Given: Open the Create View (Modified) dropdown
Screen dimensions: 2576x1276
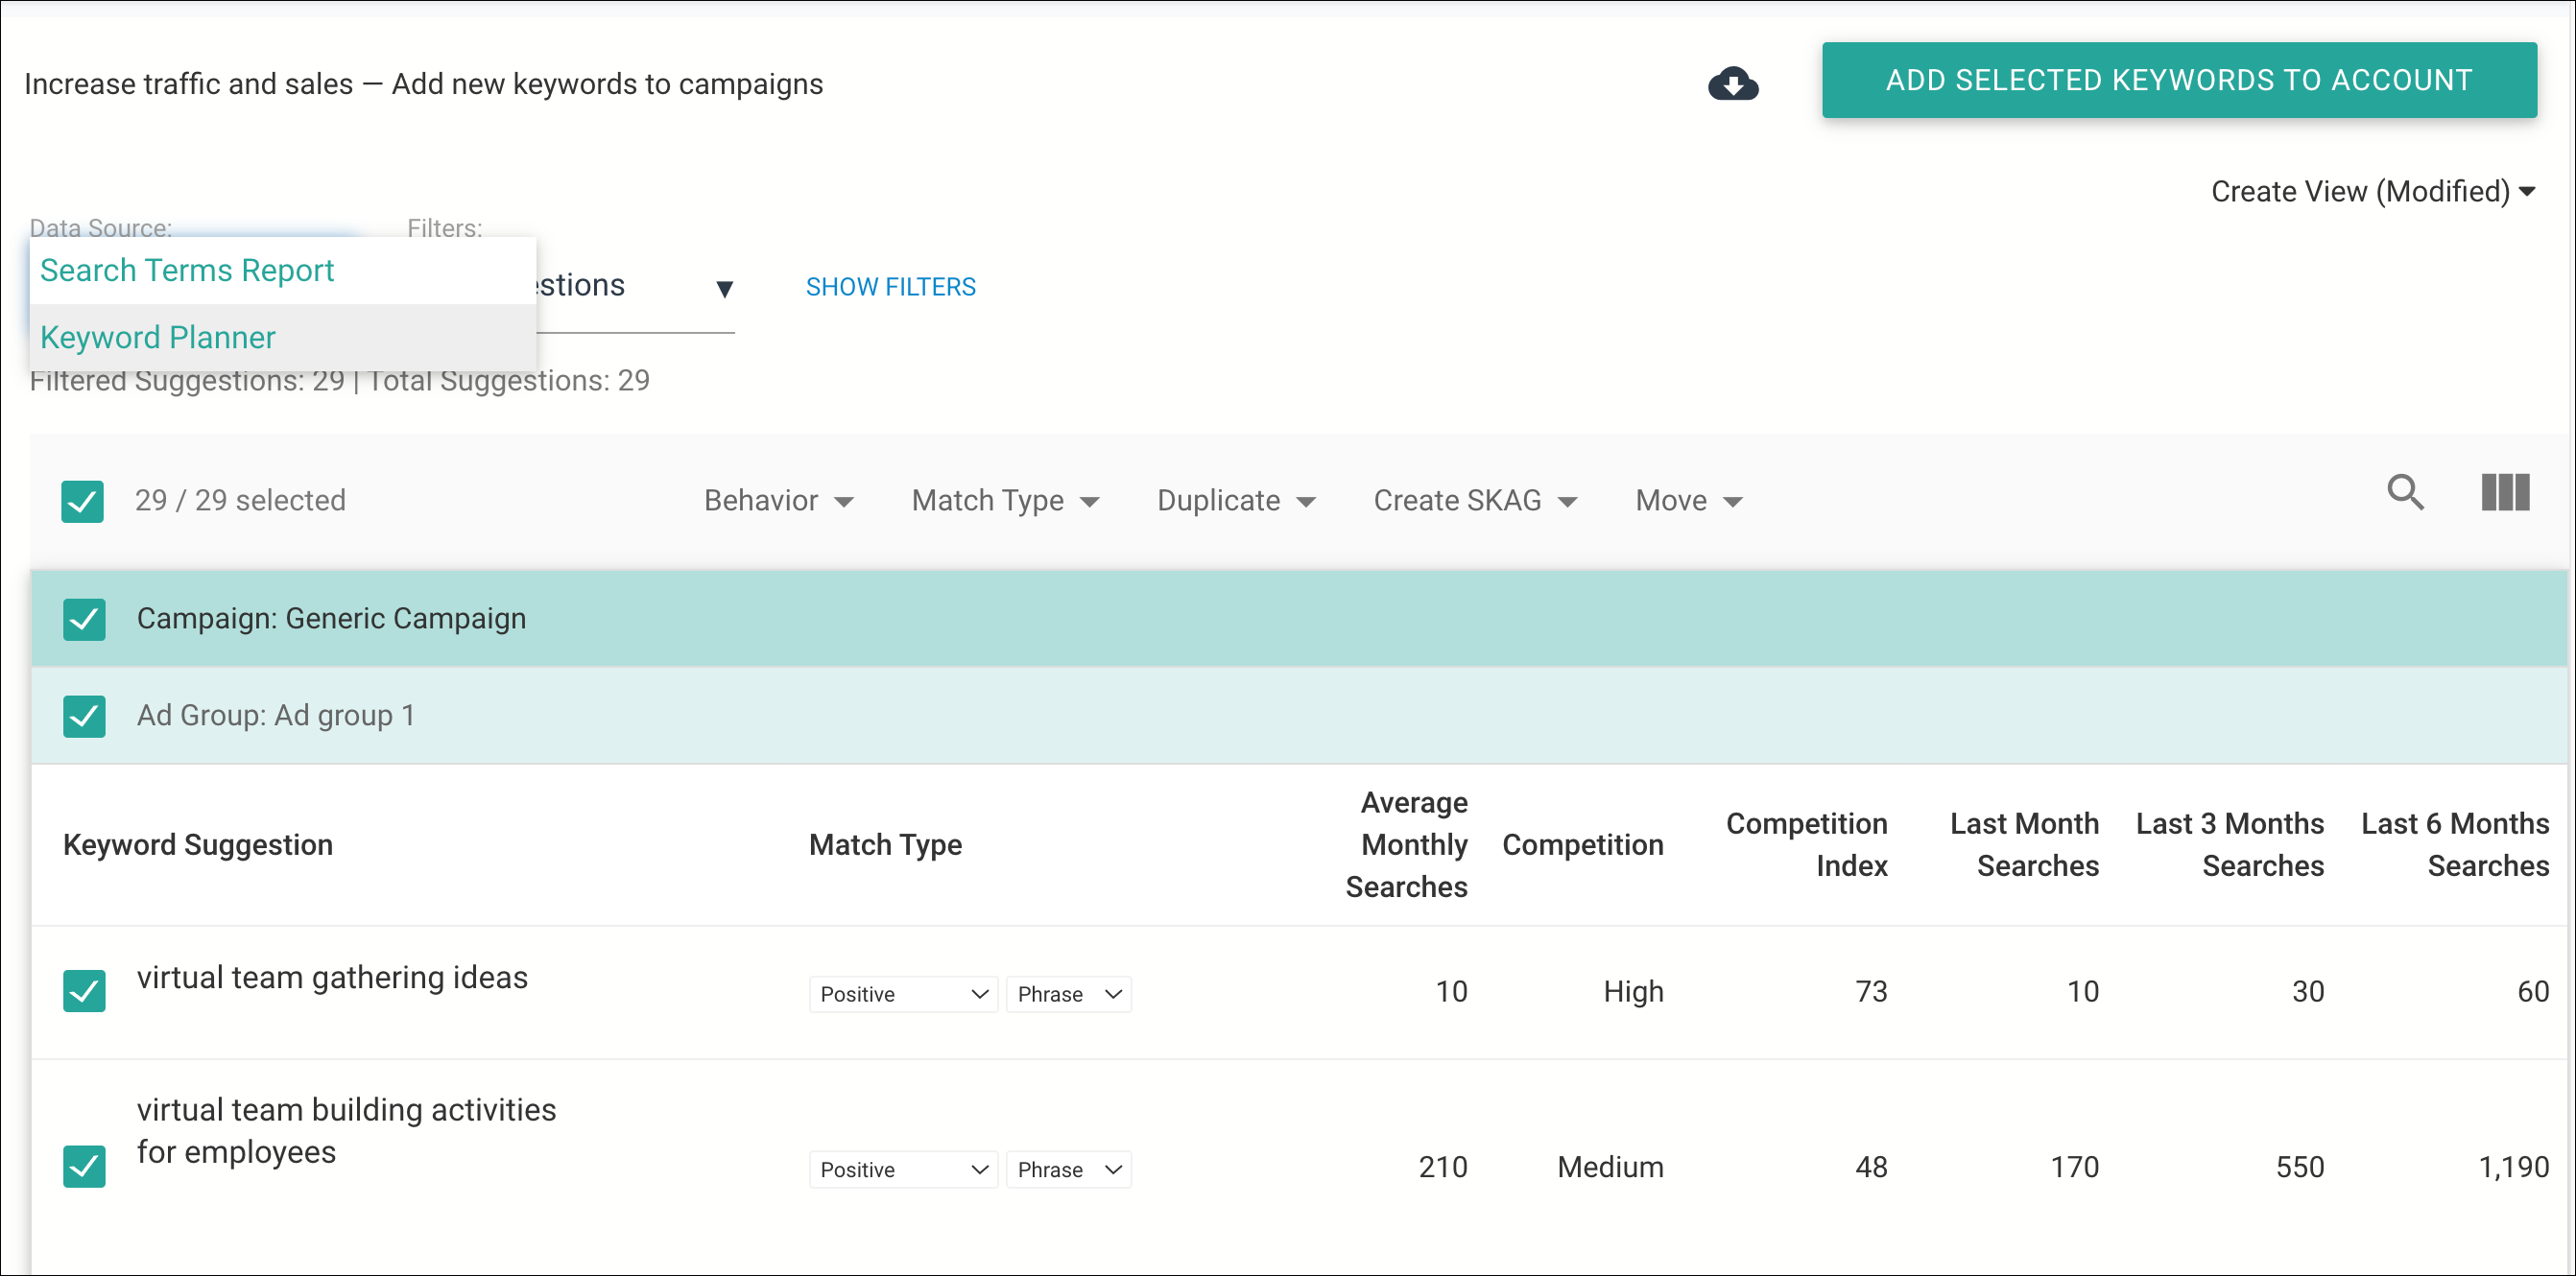Looking at the screenshot, I should click(x=2372, y=191).
